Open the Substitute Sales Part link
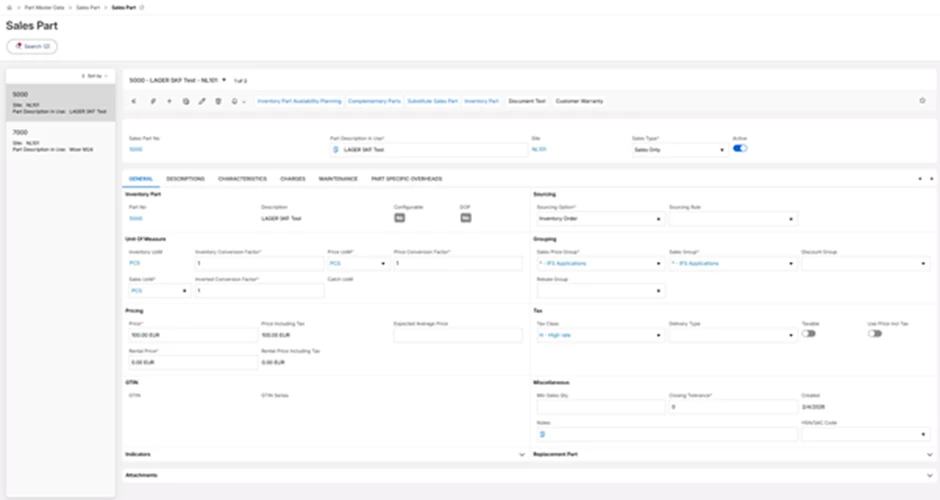The image size is (940, 500). 432,101
